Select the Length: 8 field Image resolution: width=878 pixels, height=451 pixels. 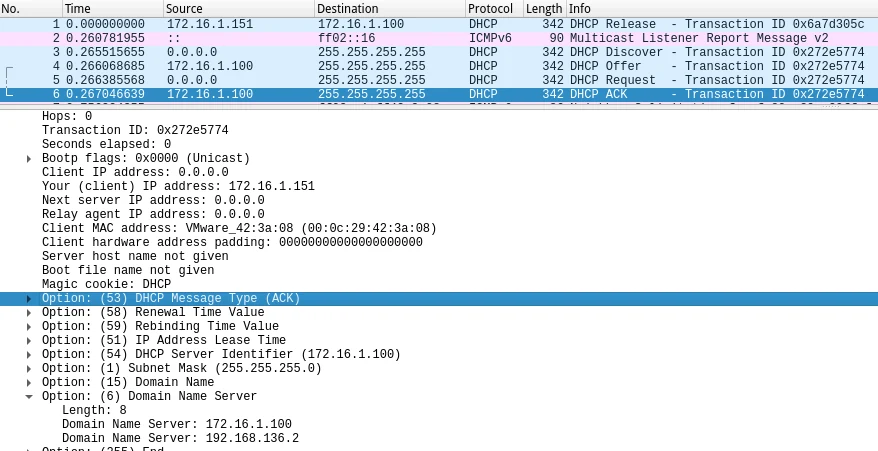click(94, 411)
